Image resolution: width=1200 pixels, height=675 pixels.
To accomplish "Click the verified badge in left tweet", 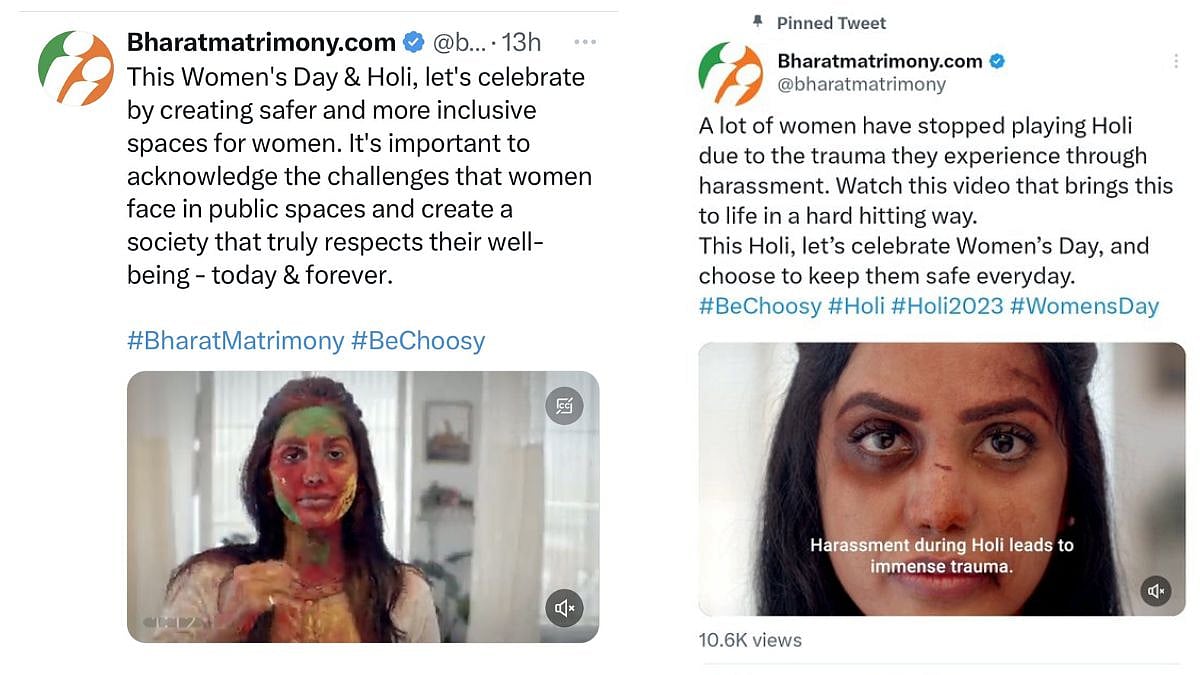I will 413,42.
